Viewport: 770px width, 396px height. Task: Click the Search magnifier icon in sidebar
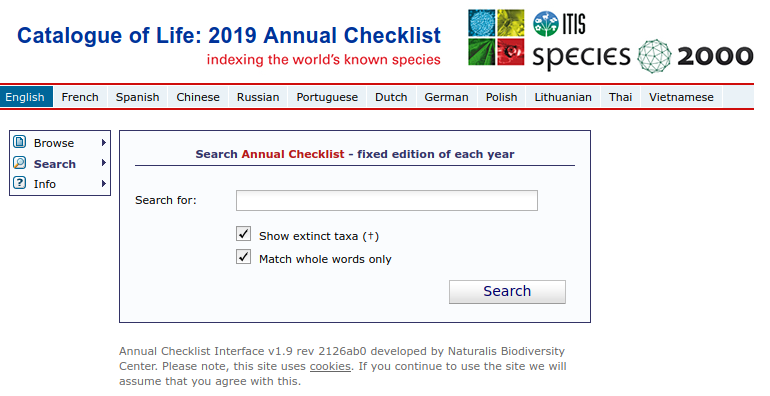20,163
